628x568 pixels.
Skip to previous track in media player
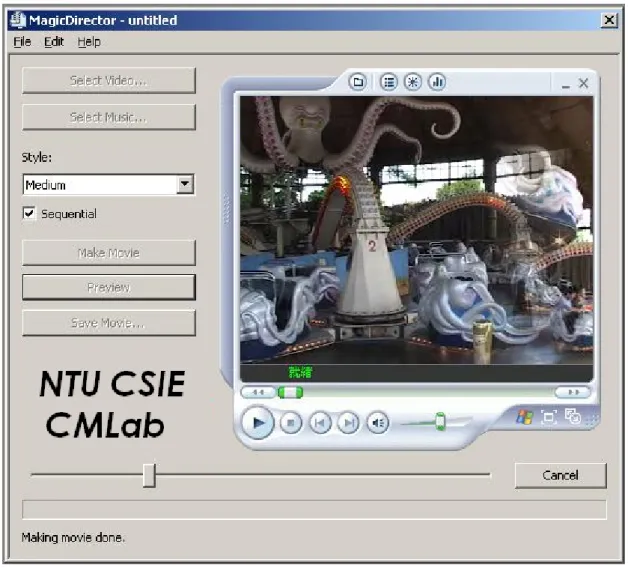(x=320, y=423)
